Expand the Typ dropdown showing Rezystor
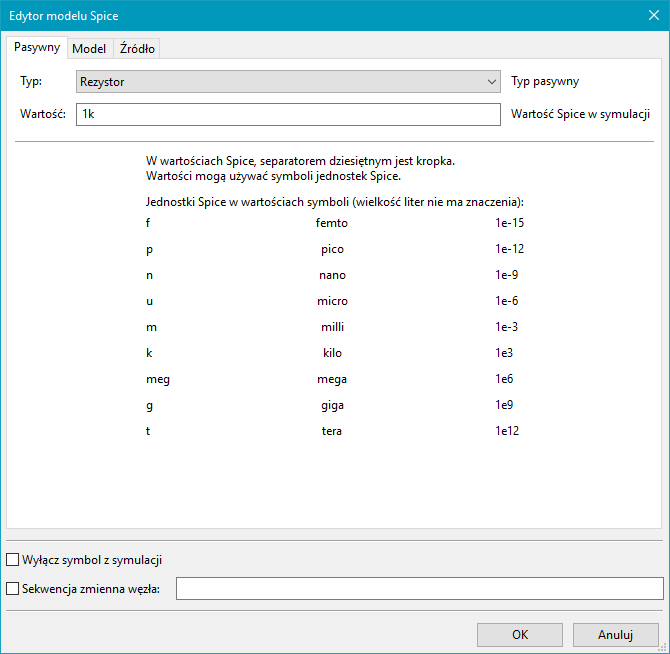Image resolution: width=670 pixels, height=654 pixels. [x=288, y=82]
